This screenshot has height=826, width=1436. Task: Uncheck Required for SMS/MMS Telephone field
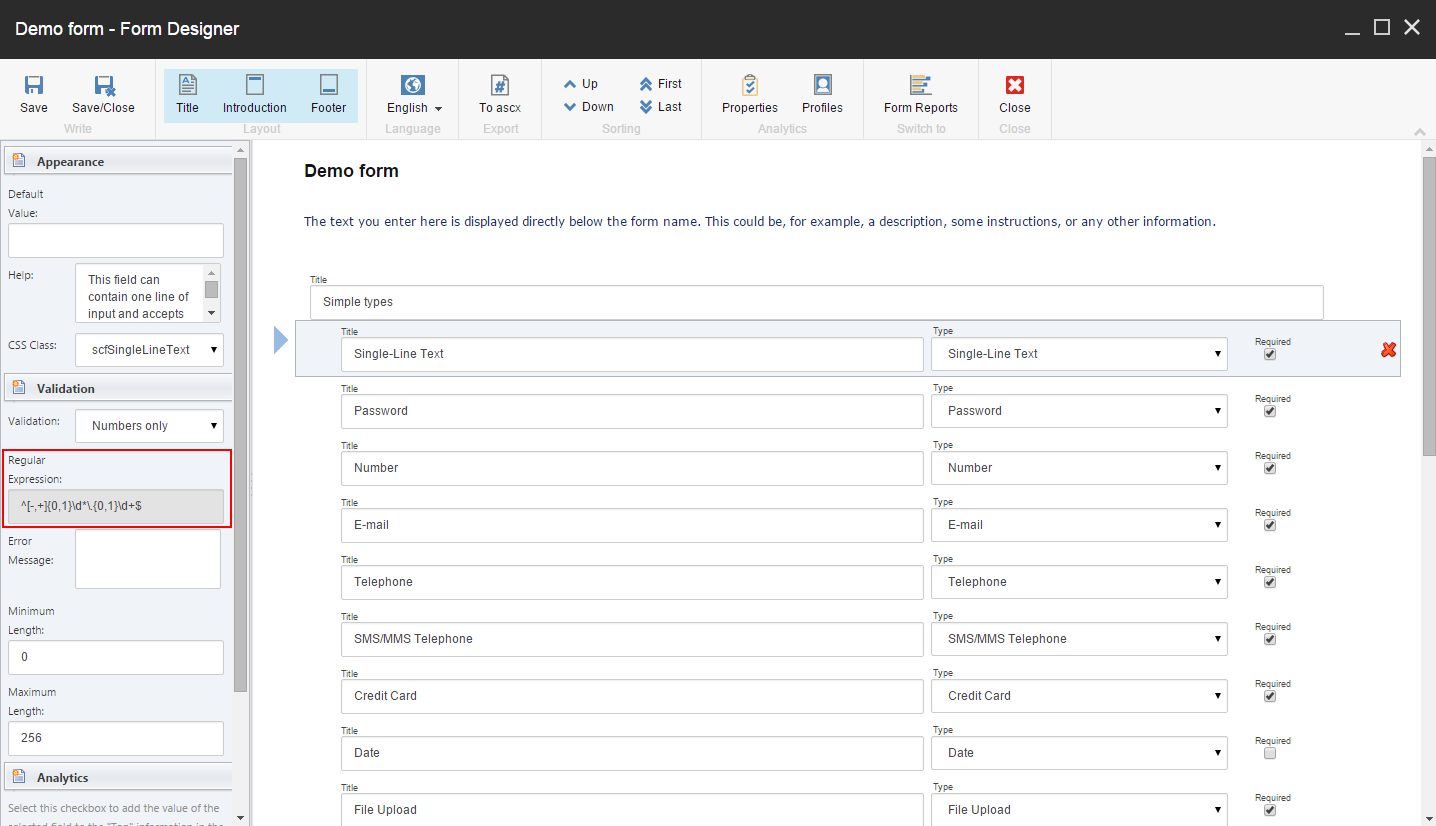pyautogui.click(x=1270, y=639)
